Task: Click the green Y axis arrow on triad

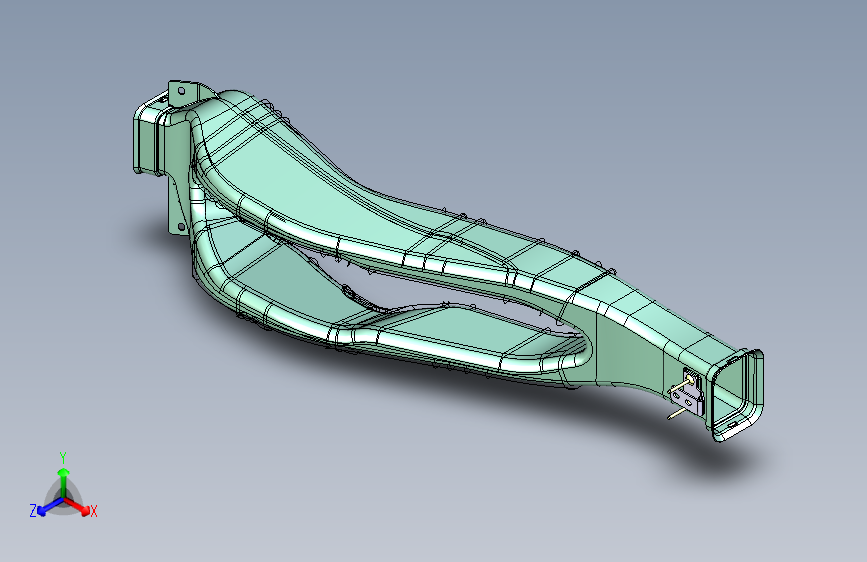Action: [64, 481]
